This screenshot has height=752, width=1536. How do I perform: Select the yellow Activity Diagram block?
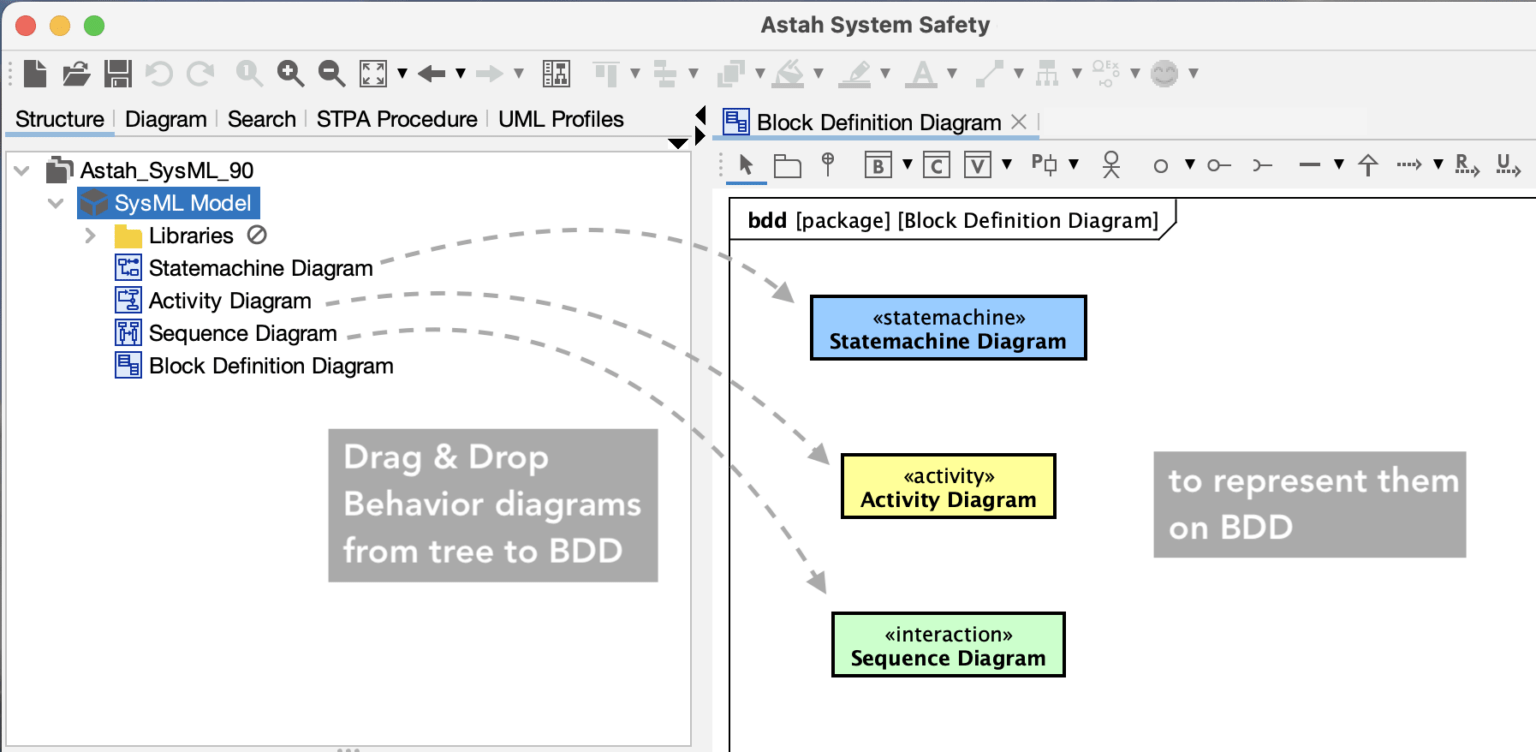click(948, 486)
